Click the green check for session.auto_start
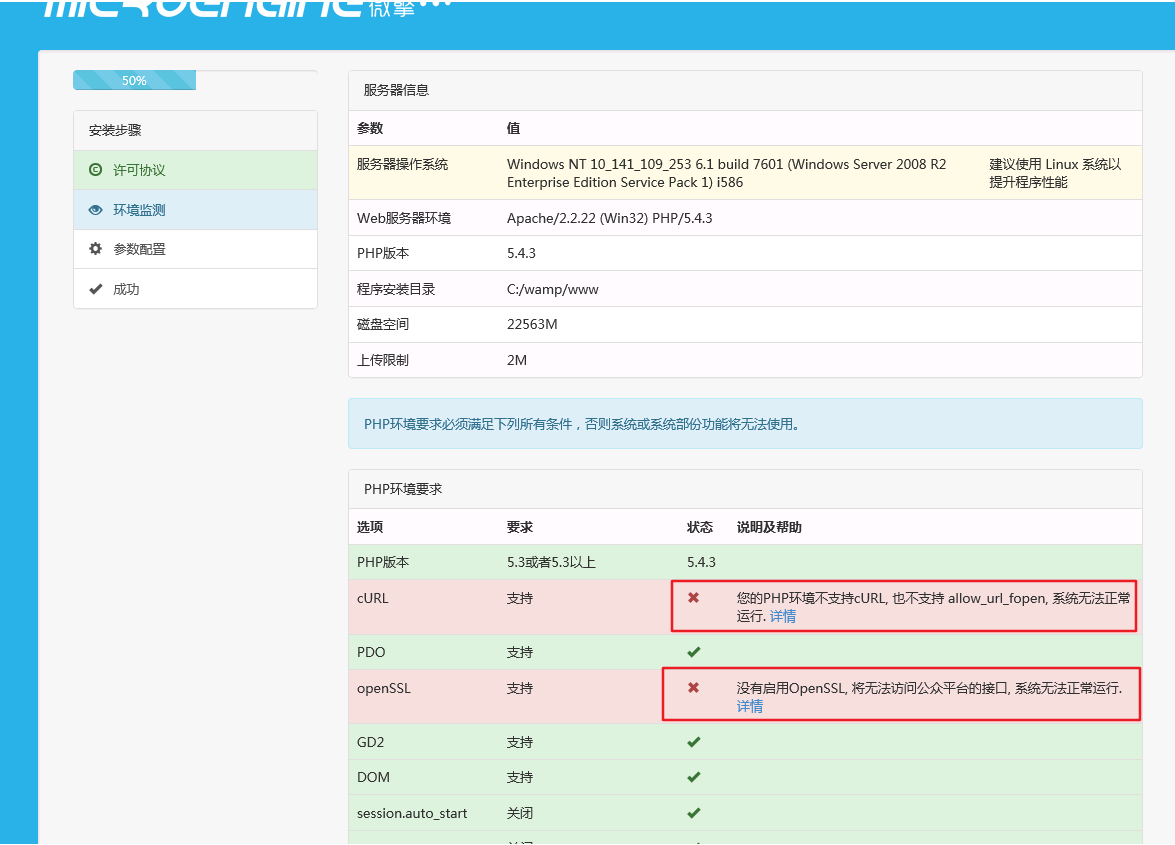Viewport: 1175px width, 845px height. click(x=694, y=813)
